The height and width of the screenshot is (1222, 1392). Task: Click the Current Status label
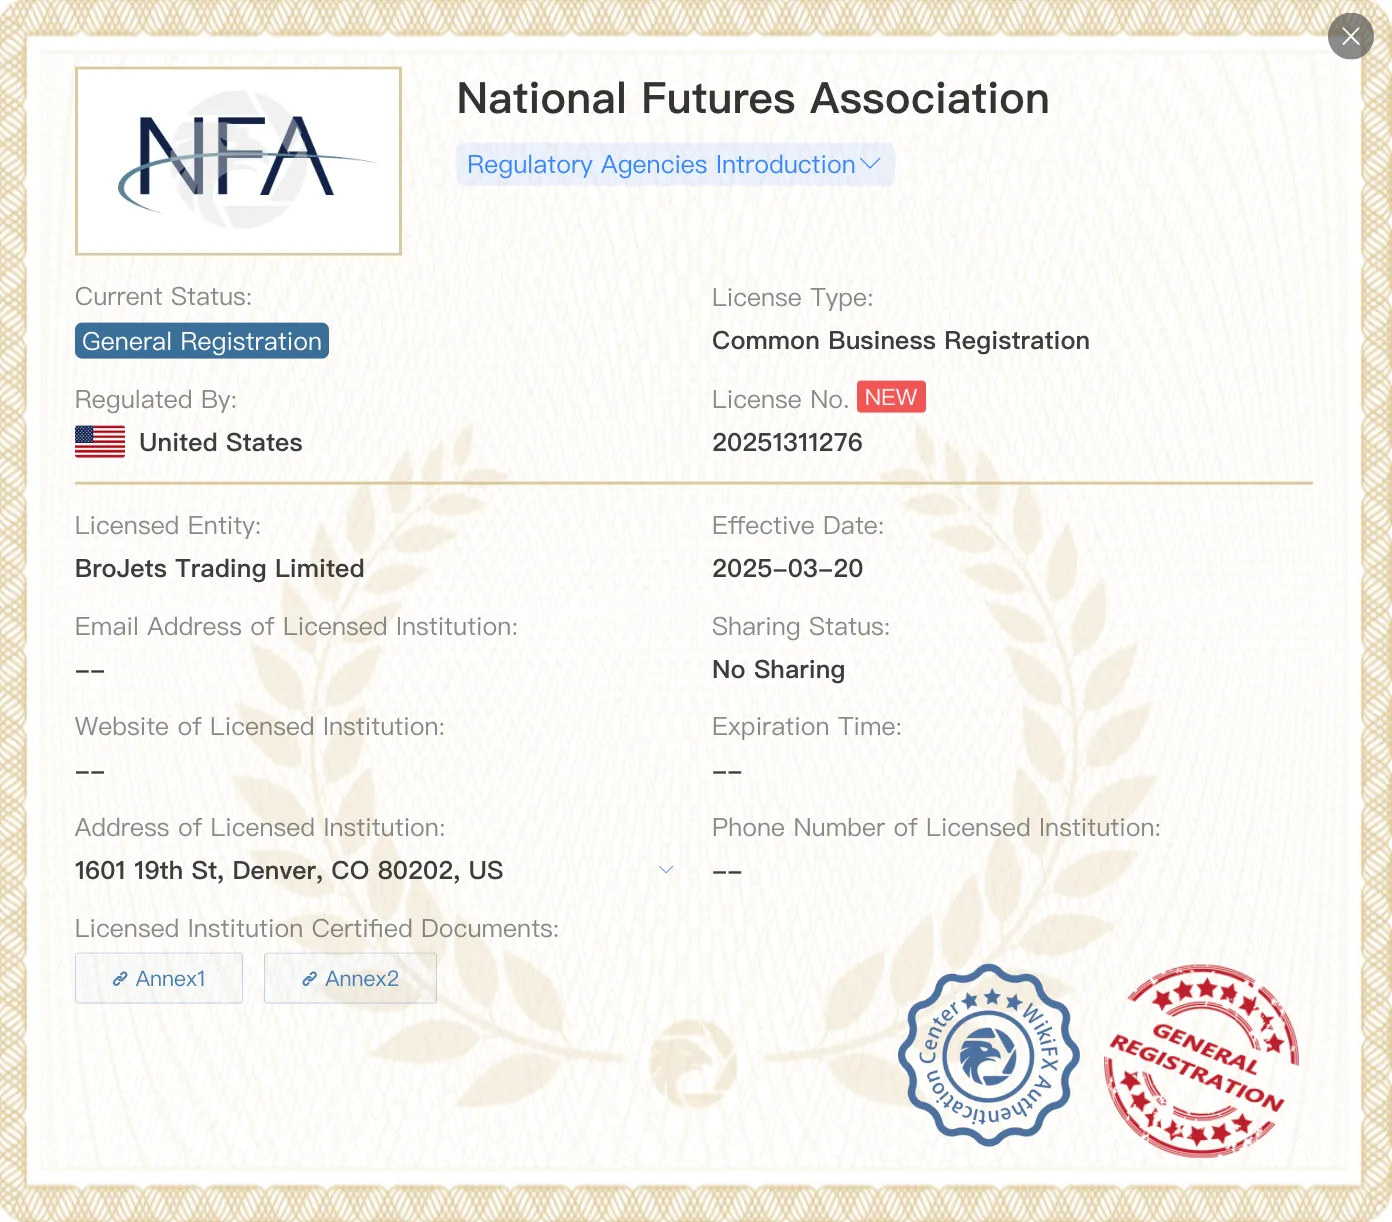coord(163,296)
